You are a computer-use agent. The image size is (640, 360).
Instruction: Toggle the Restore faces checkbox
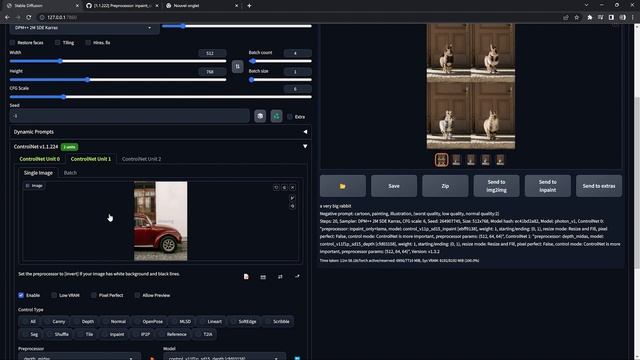click(x=12, y=42)
